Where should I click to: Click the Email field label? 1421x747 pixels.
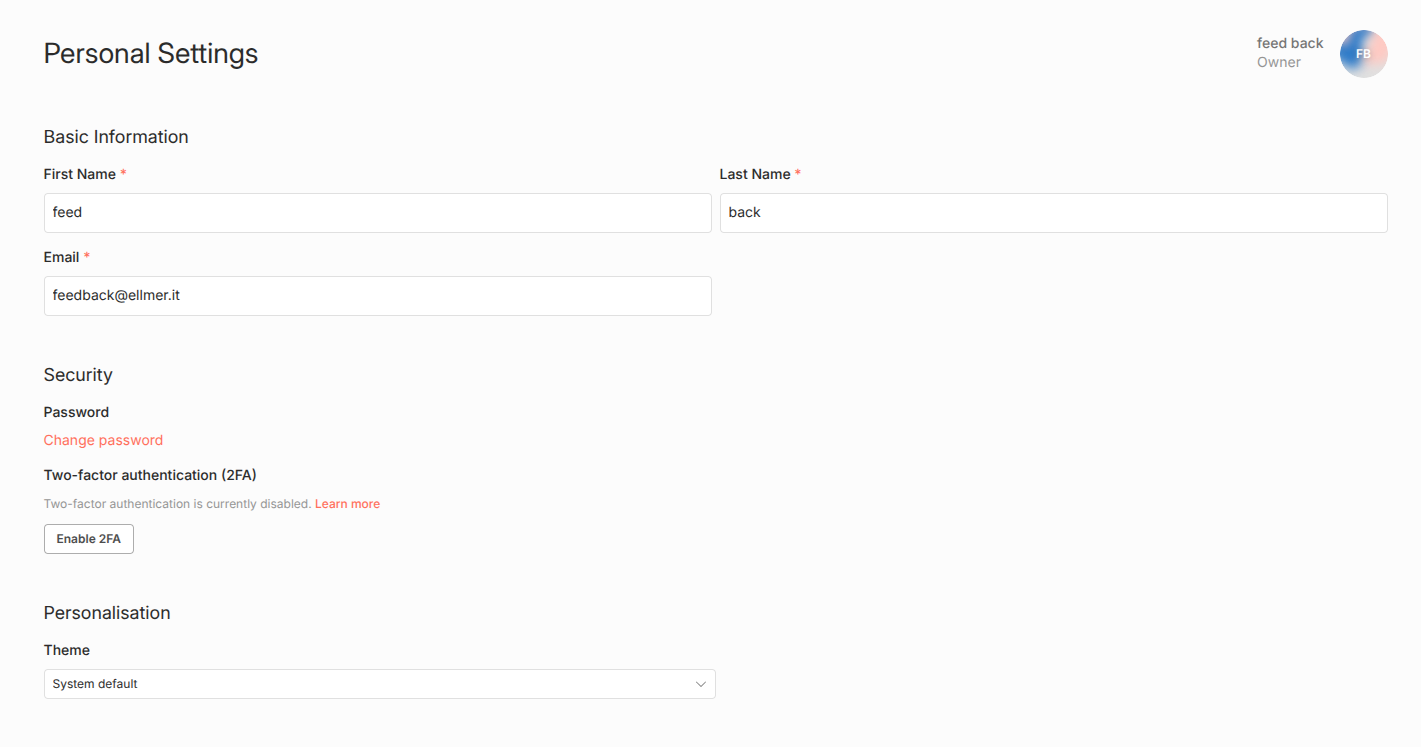pyautogui.click(x=61, y=257)
